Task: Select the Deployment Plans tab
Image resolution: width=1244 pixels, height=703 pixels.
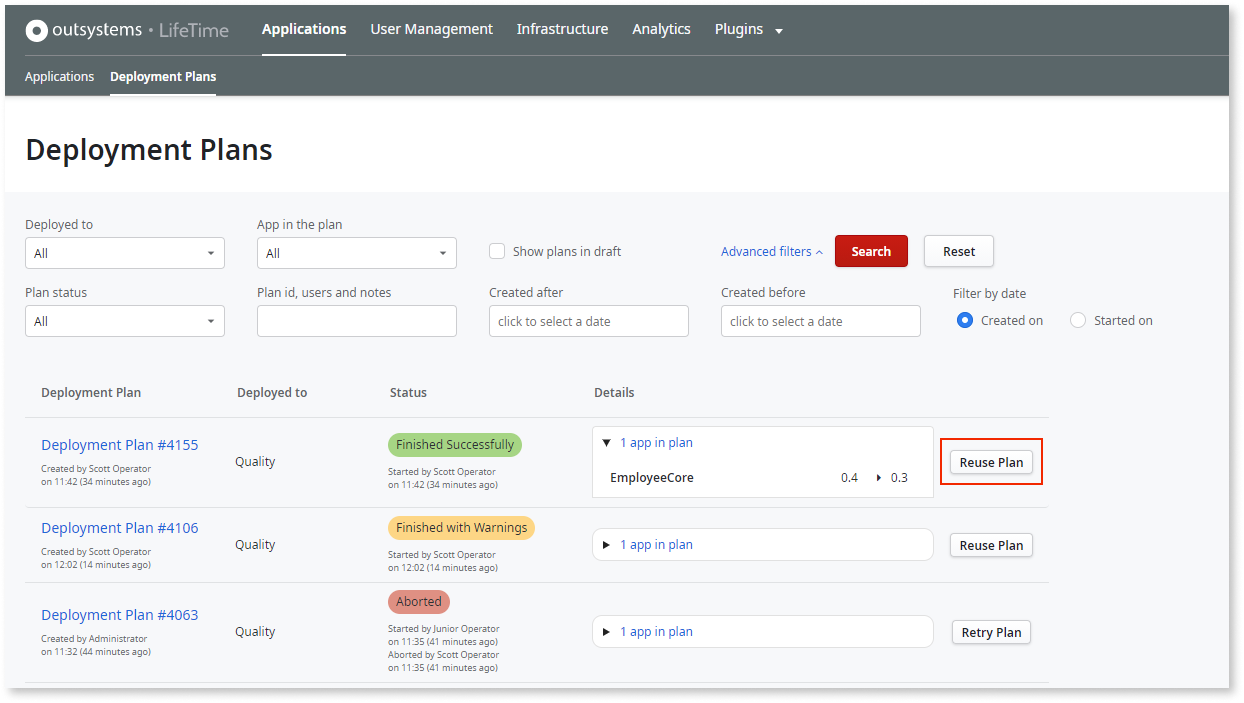Action: pos(163,76)
